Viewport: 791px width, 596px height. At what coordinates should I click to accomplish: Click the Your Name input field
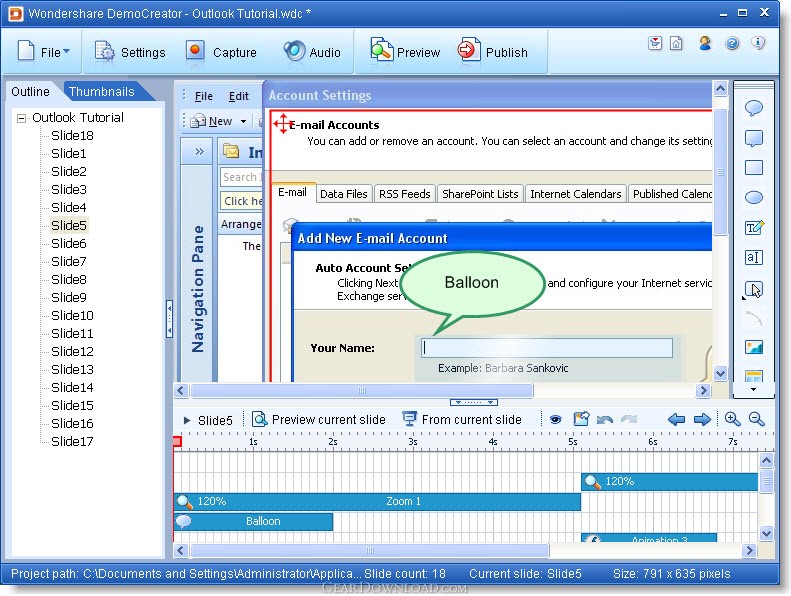(x=547, y=348)
